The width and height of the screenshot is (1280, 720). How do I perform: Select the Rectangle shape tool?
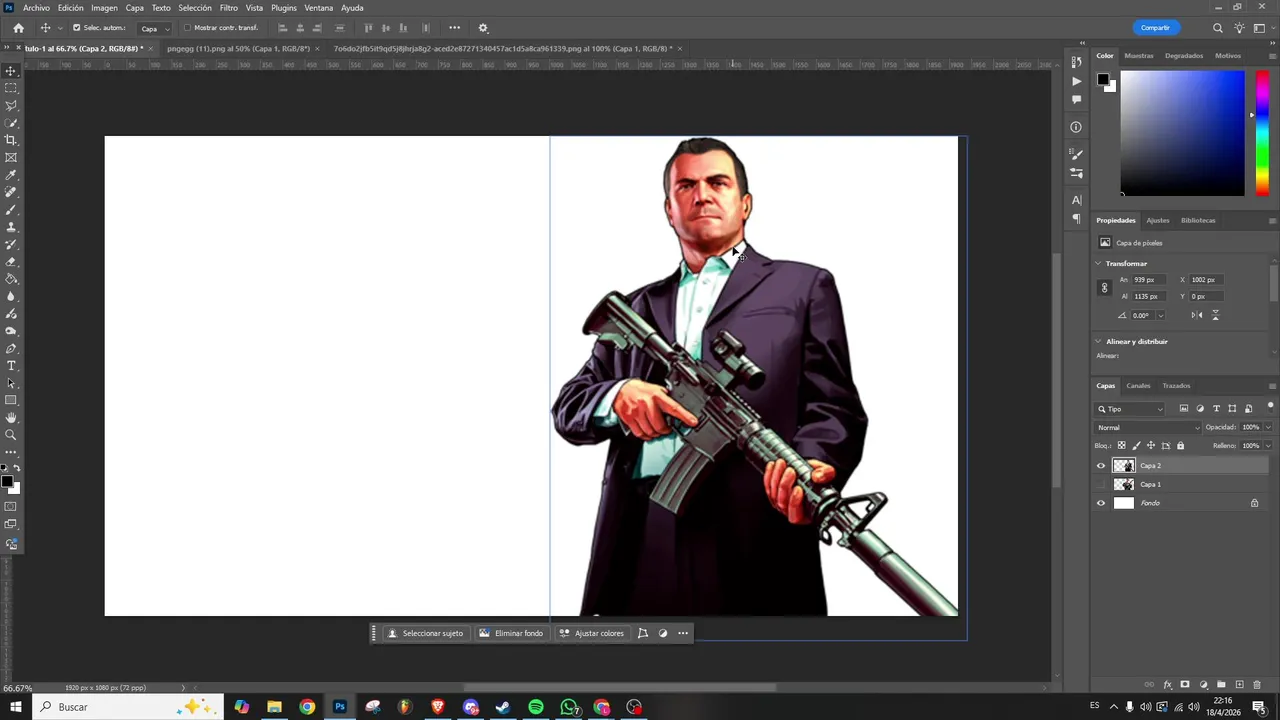pyautogui.click(x=11, y=401)
